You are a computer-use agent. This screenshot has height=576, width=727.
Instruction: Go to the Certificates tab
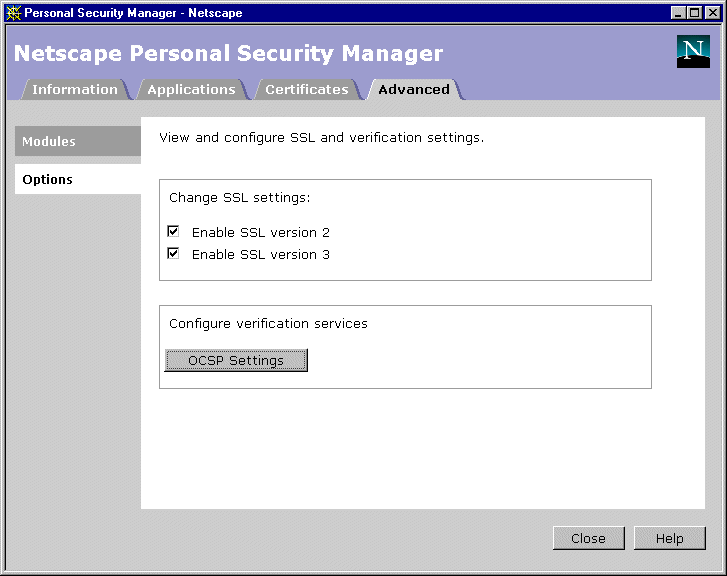pos(306,89)
